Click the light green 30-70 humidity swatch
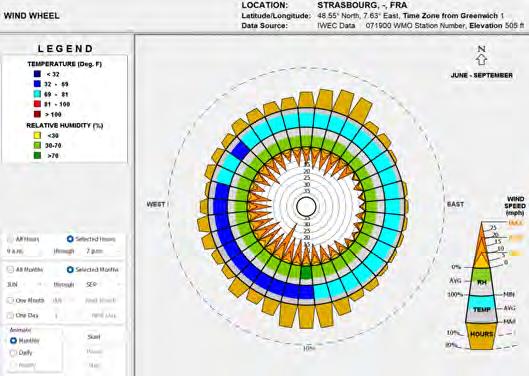The width and height of the screenshot is (529, 376). (x=37, y=145)
